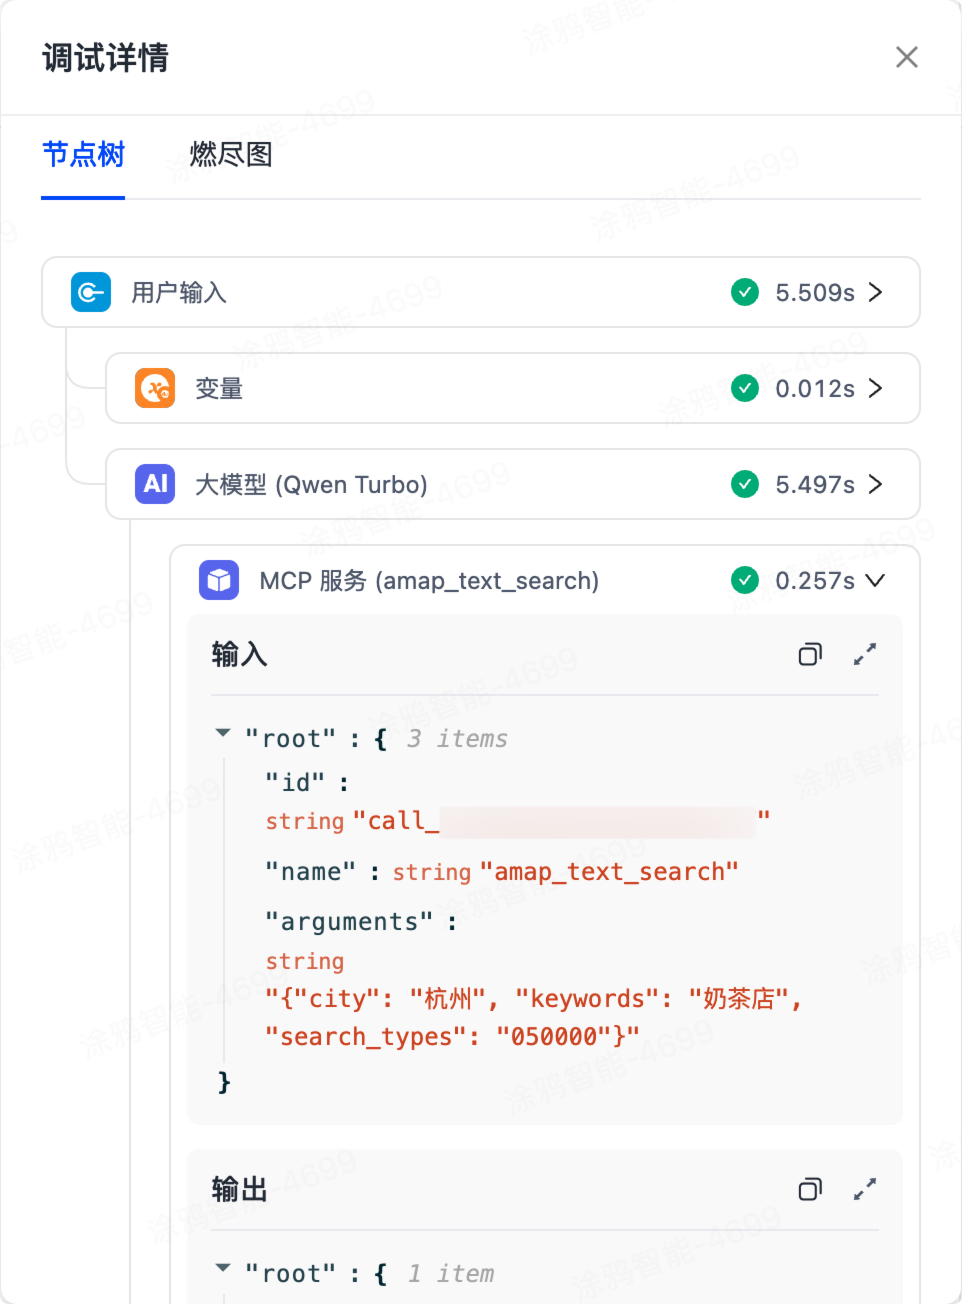Switch to the 节点树 tab
This screenshot has width=962, height=1304.
click(83, 155)
